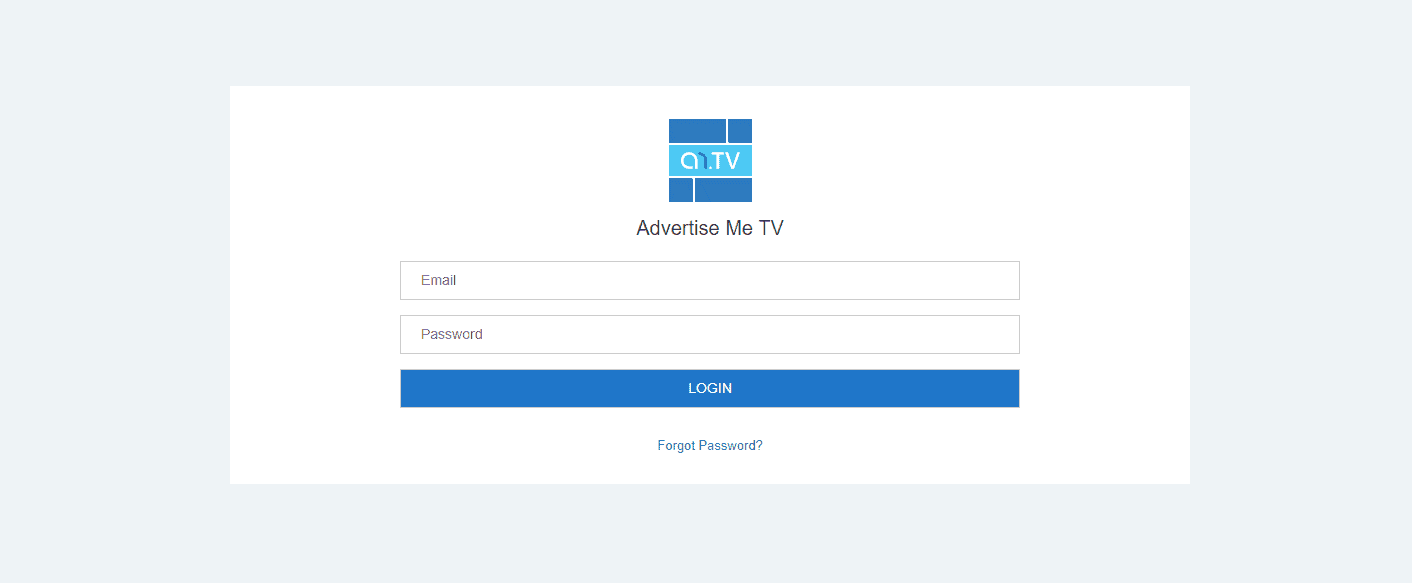Focus the Email input field
Screen dimensions: 1412x583
pyautogui.click(x=710, y=280)
